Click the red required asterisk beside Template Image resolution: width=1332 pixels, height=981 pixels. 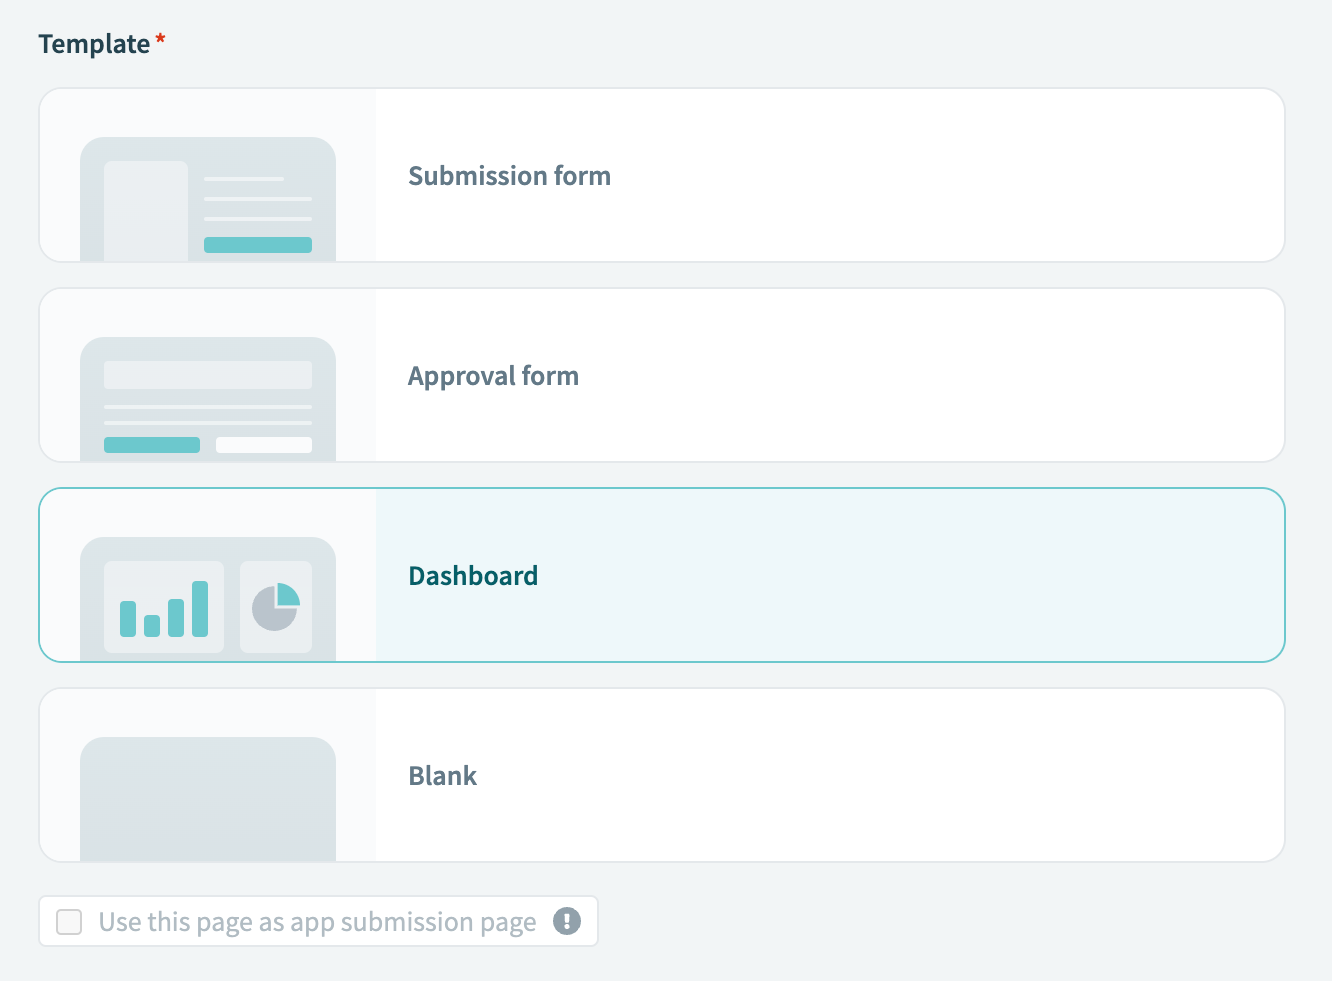159,38
